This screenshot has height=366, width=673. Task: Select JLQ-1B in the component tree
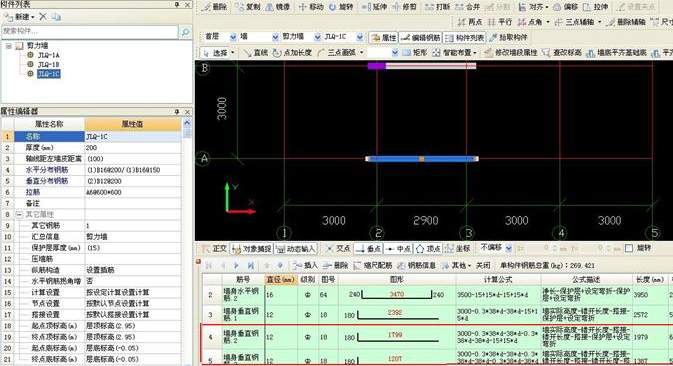(49, 64)
